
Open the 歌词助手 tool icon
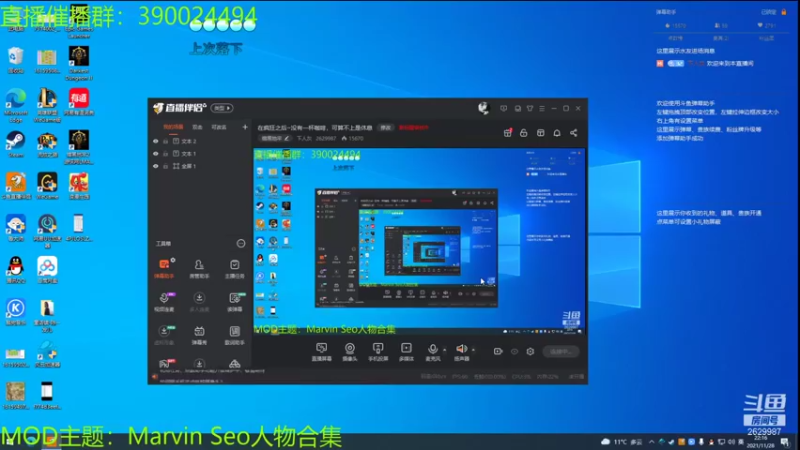tap(234, 335)
